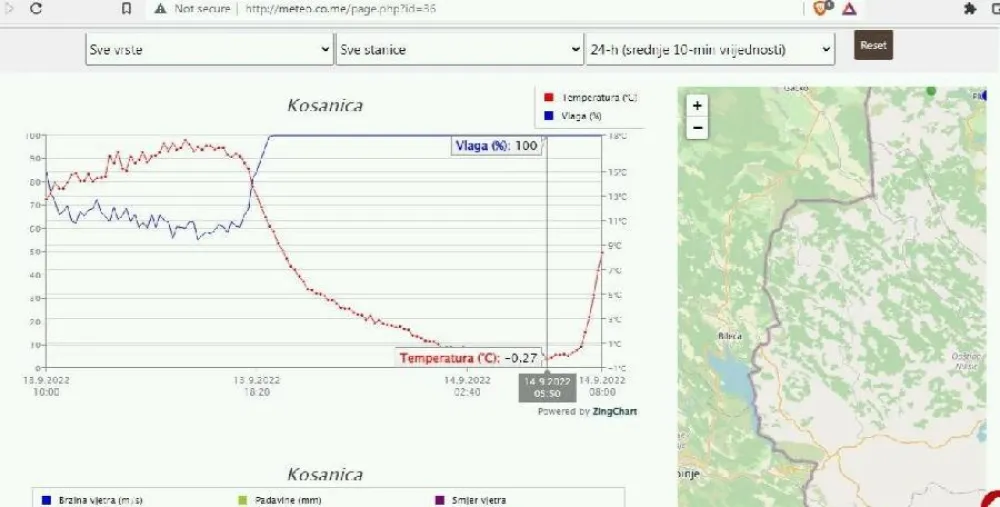Click the address bar URL meteo.co.me
This screenshot has height=507, width=1000.
pos(341,9)
